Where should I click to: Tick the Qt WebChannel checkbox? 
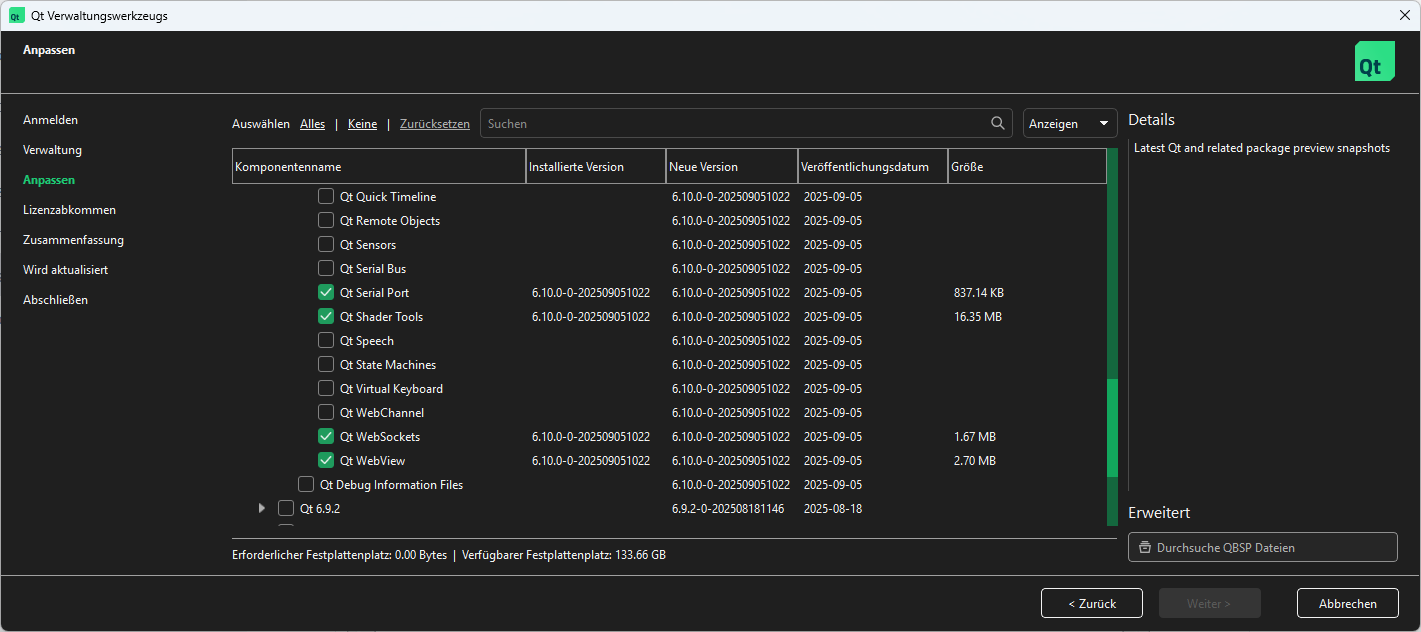coord(326,412)
